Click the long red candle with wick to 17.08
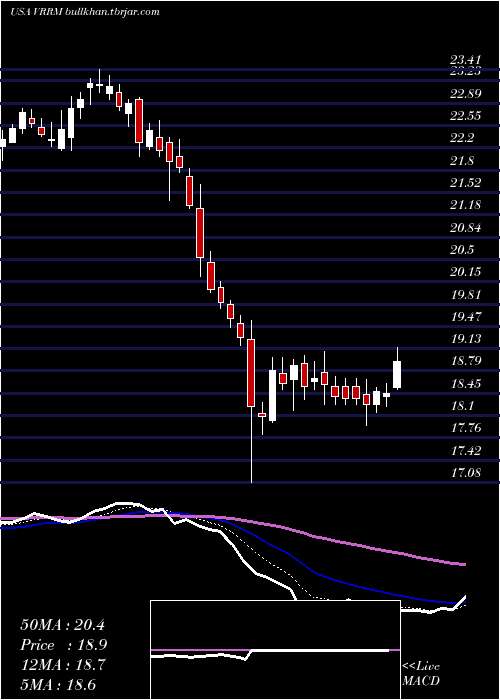The height and width of the screenshot is (700, 500). pos(251,401)
